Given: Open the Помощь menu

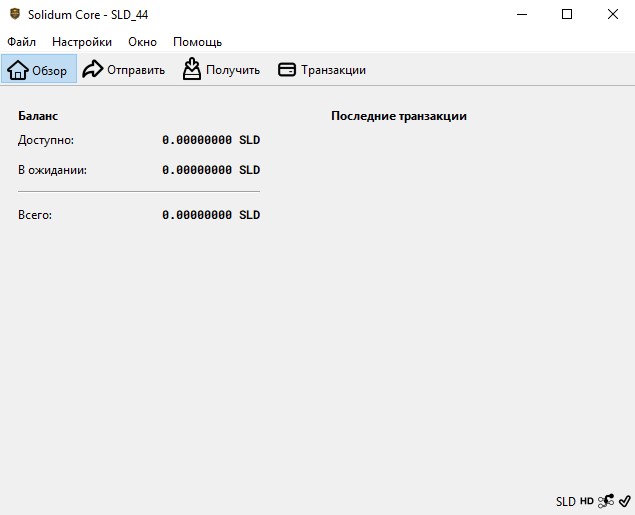Looking at the screenshot, I should click(197, 42).
